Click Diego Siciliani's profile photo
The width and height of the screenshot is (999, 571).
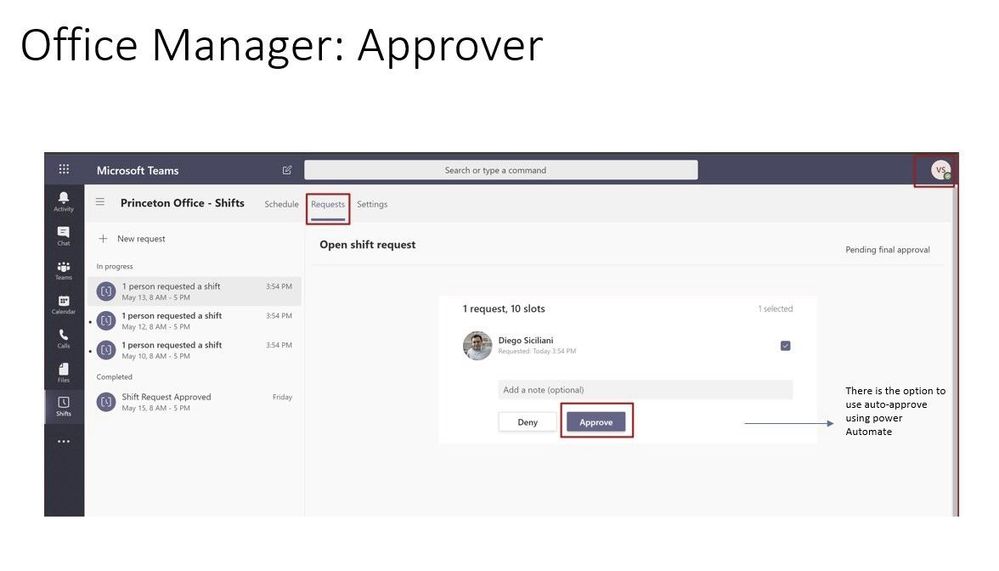[477, 345]
